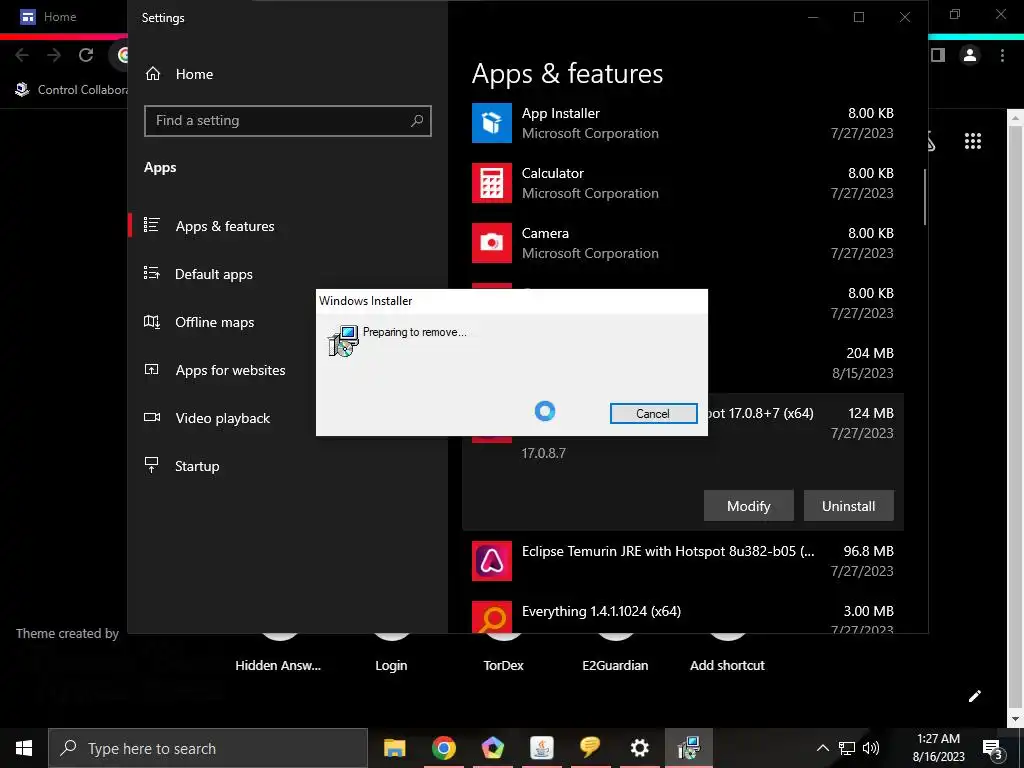Select the App Installer app icon
The height and width of the screenshot is (768, 1024).
492,123
